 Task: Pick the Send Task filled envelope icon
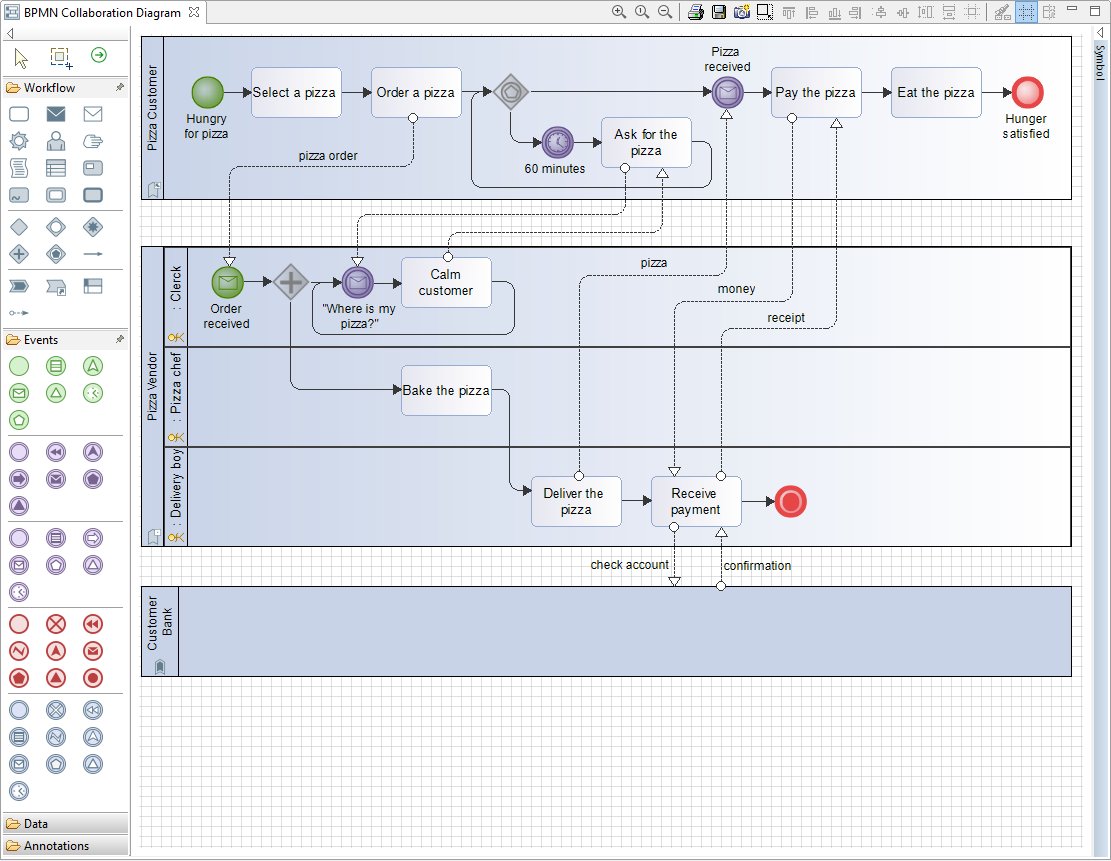(56, 114)
